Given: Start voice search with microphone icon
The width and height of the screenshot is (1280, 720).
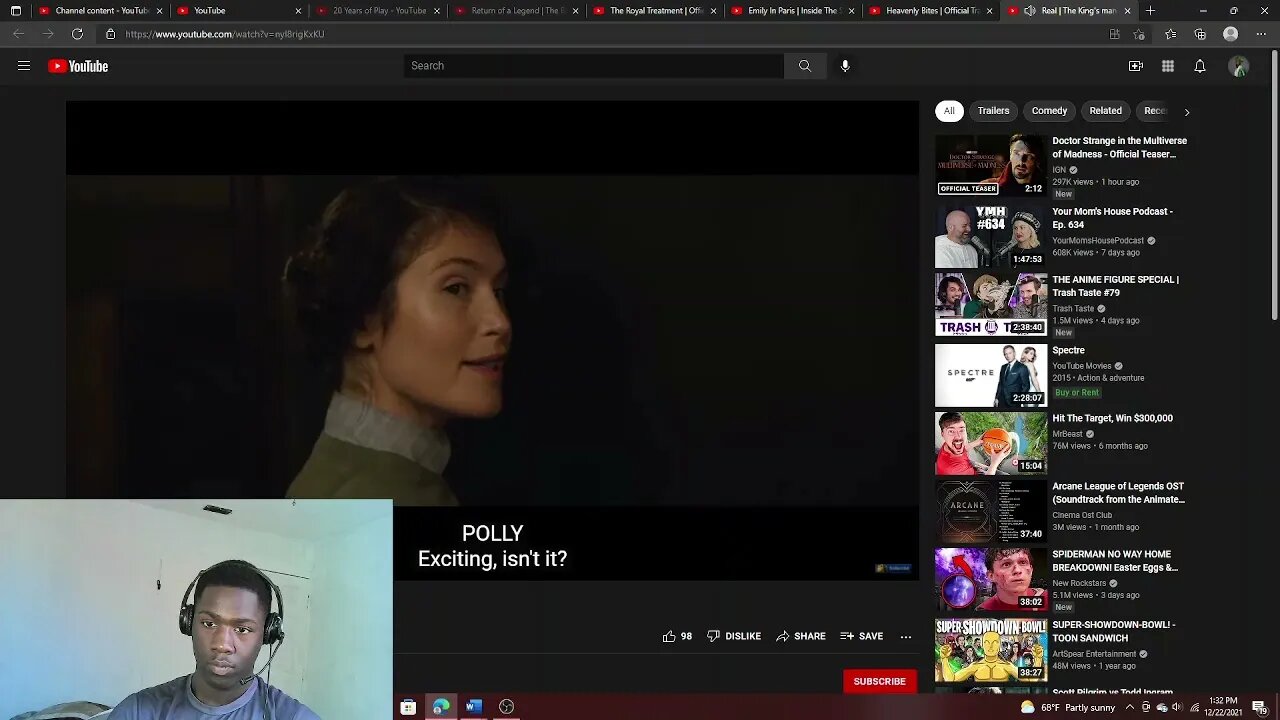Looking at the screenshot, I should click(x=845, y=66).
